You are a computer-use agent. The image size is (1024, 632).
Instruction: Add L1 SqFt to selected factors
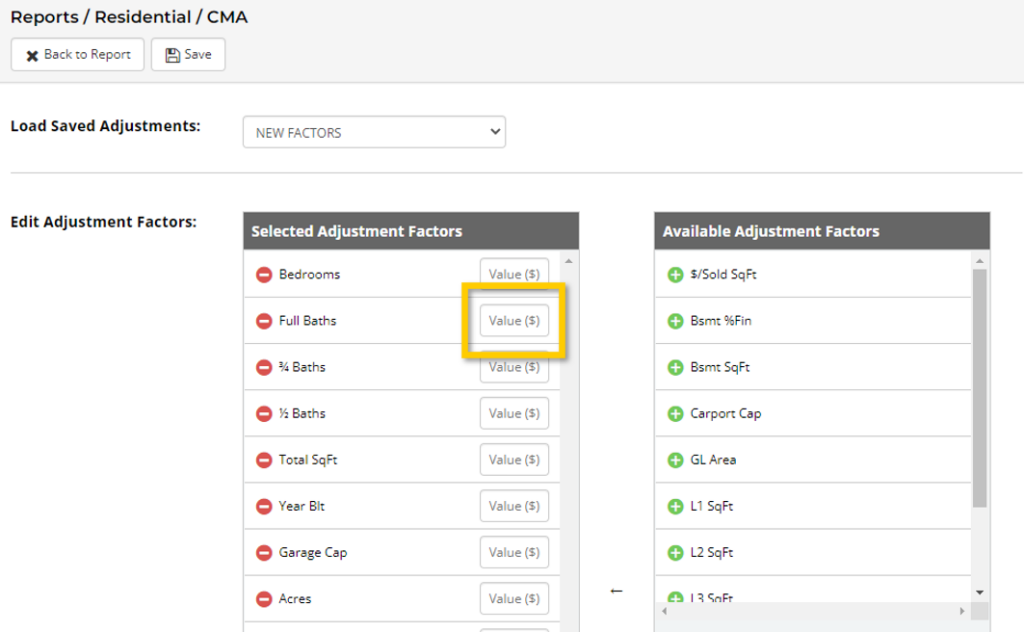tap(675, 507)
